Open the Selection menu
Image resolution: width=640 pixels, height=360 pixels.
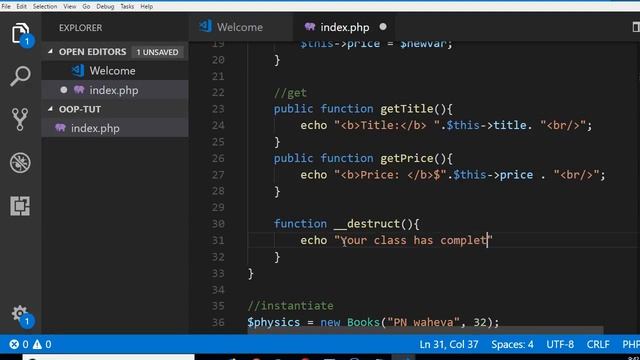(x=45, y=6)
